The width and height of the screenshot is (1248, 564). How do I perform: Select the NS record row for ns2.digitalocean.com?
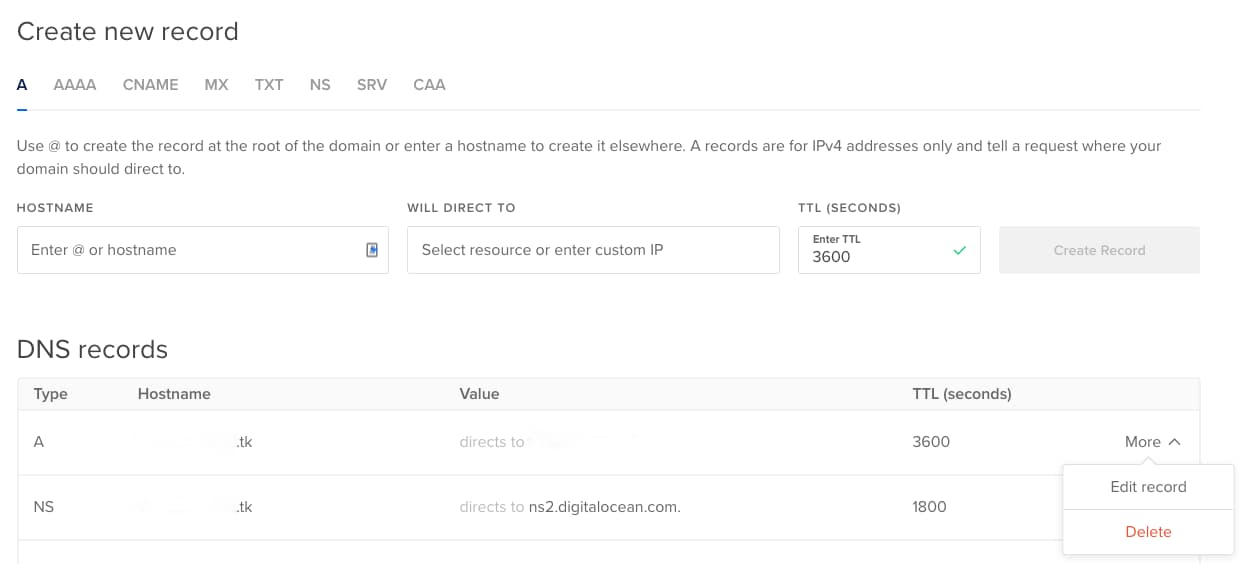[x=608, y=507]
